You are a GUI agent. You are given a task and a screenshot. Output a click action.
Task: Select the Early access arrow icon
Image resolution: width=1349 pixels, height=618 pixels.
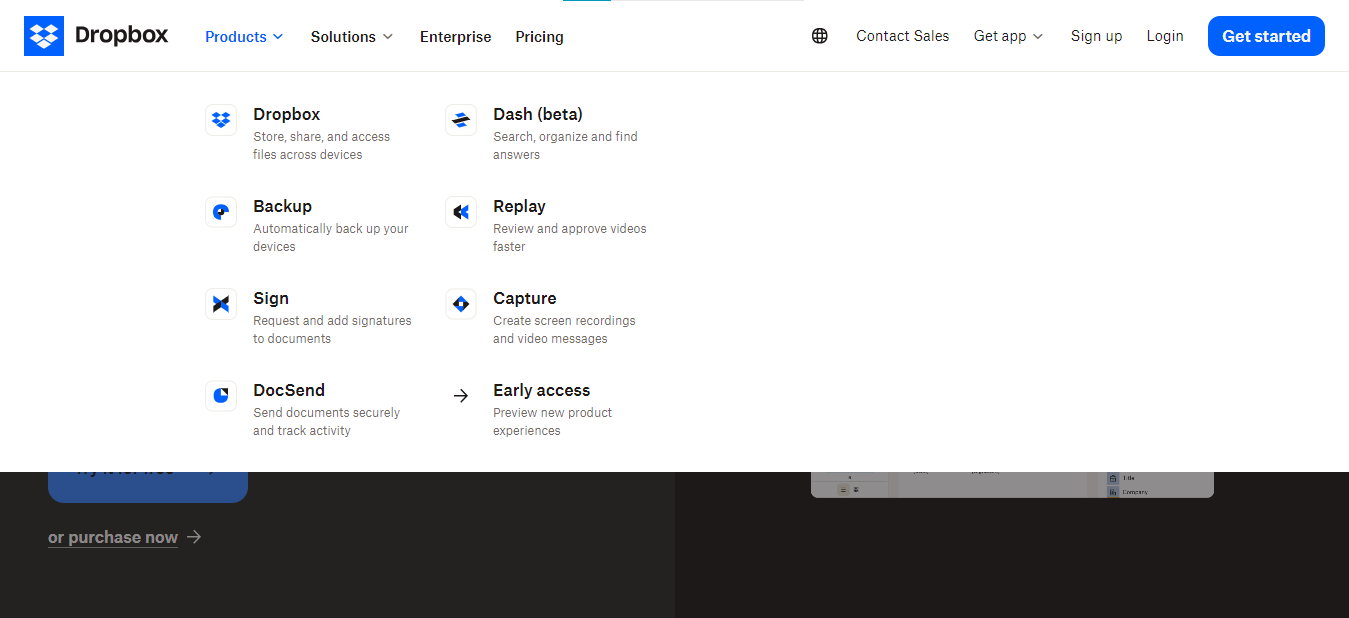[461, 396]
